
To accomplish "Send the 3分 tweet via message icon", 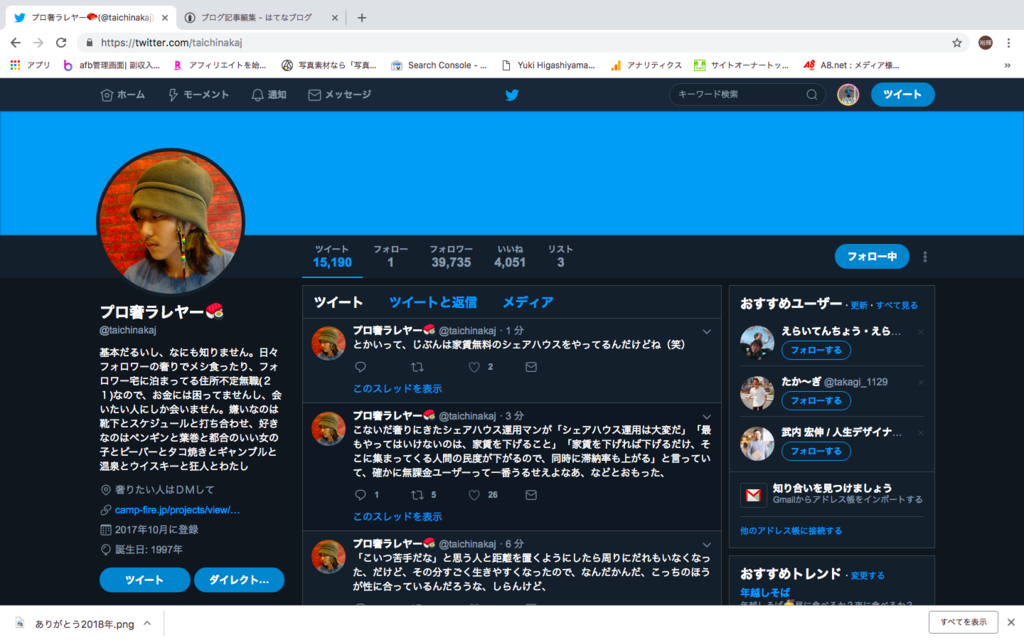I will [x=531, y=495].
